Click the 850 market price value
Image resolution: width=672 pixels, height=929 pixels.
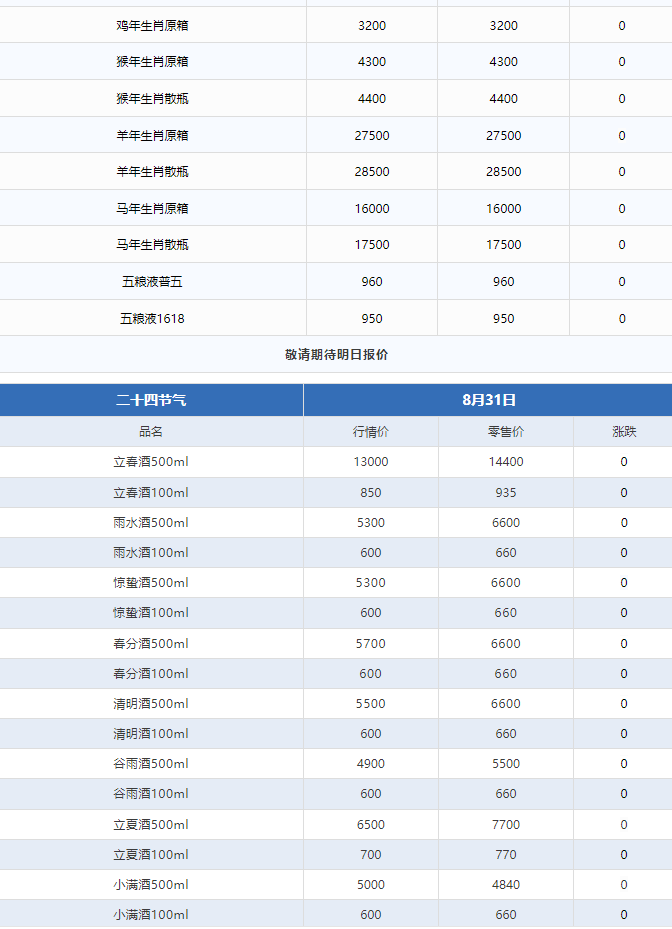click(x=371, y=492)
